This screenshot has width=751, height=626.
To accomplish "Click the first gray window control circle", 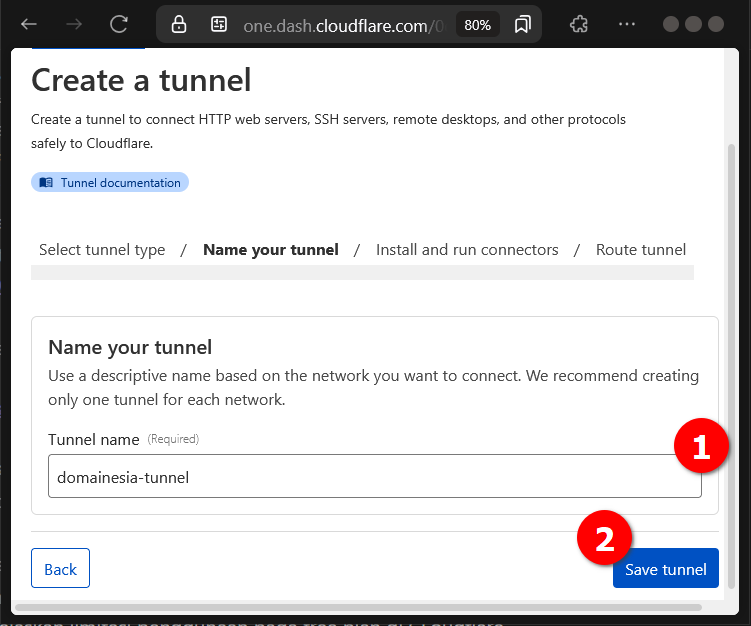I will pos(671,24).
